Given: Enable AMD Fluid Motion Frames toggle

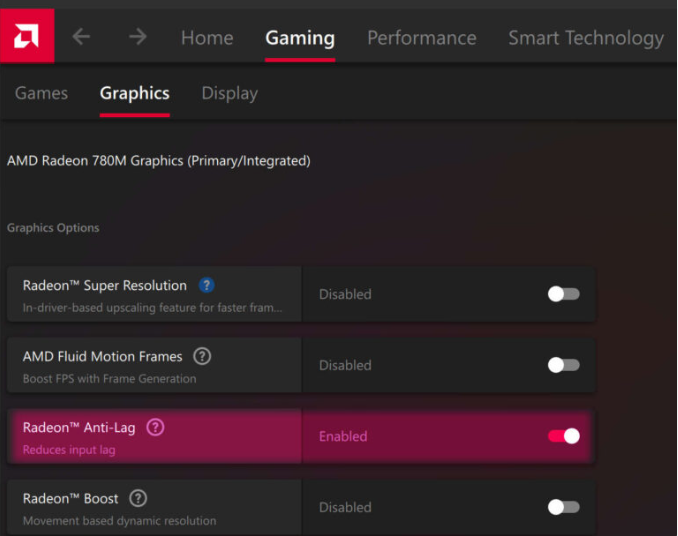Looking at the screenshot, I should 563,365.
